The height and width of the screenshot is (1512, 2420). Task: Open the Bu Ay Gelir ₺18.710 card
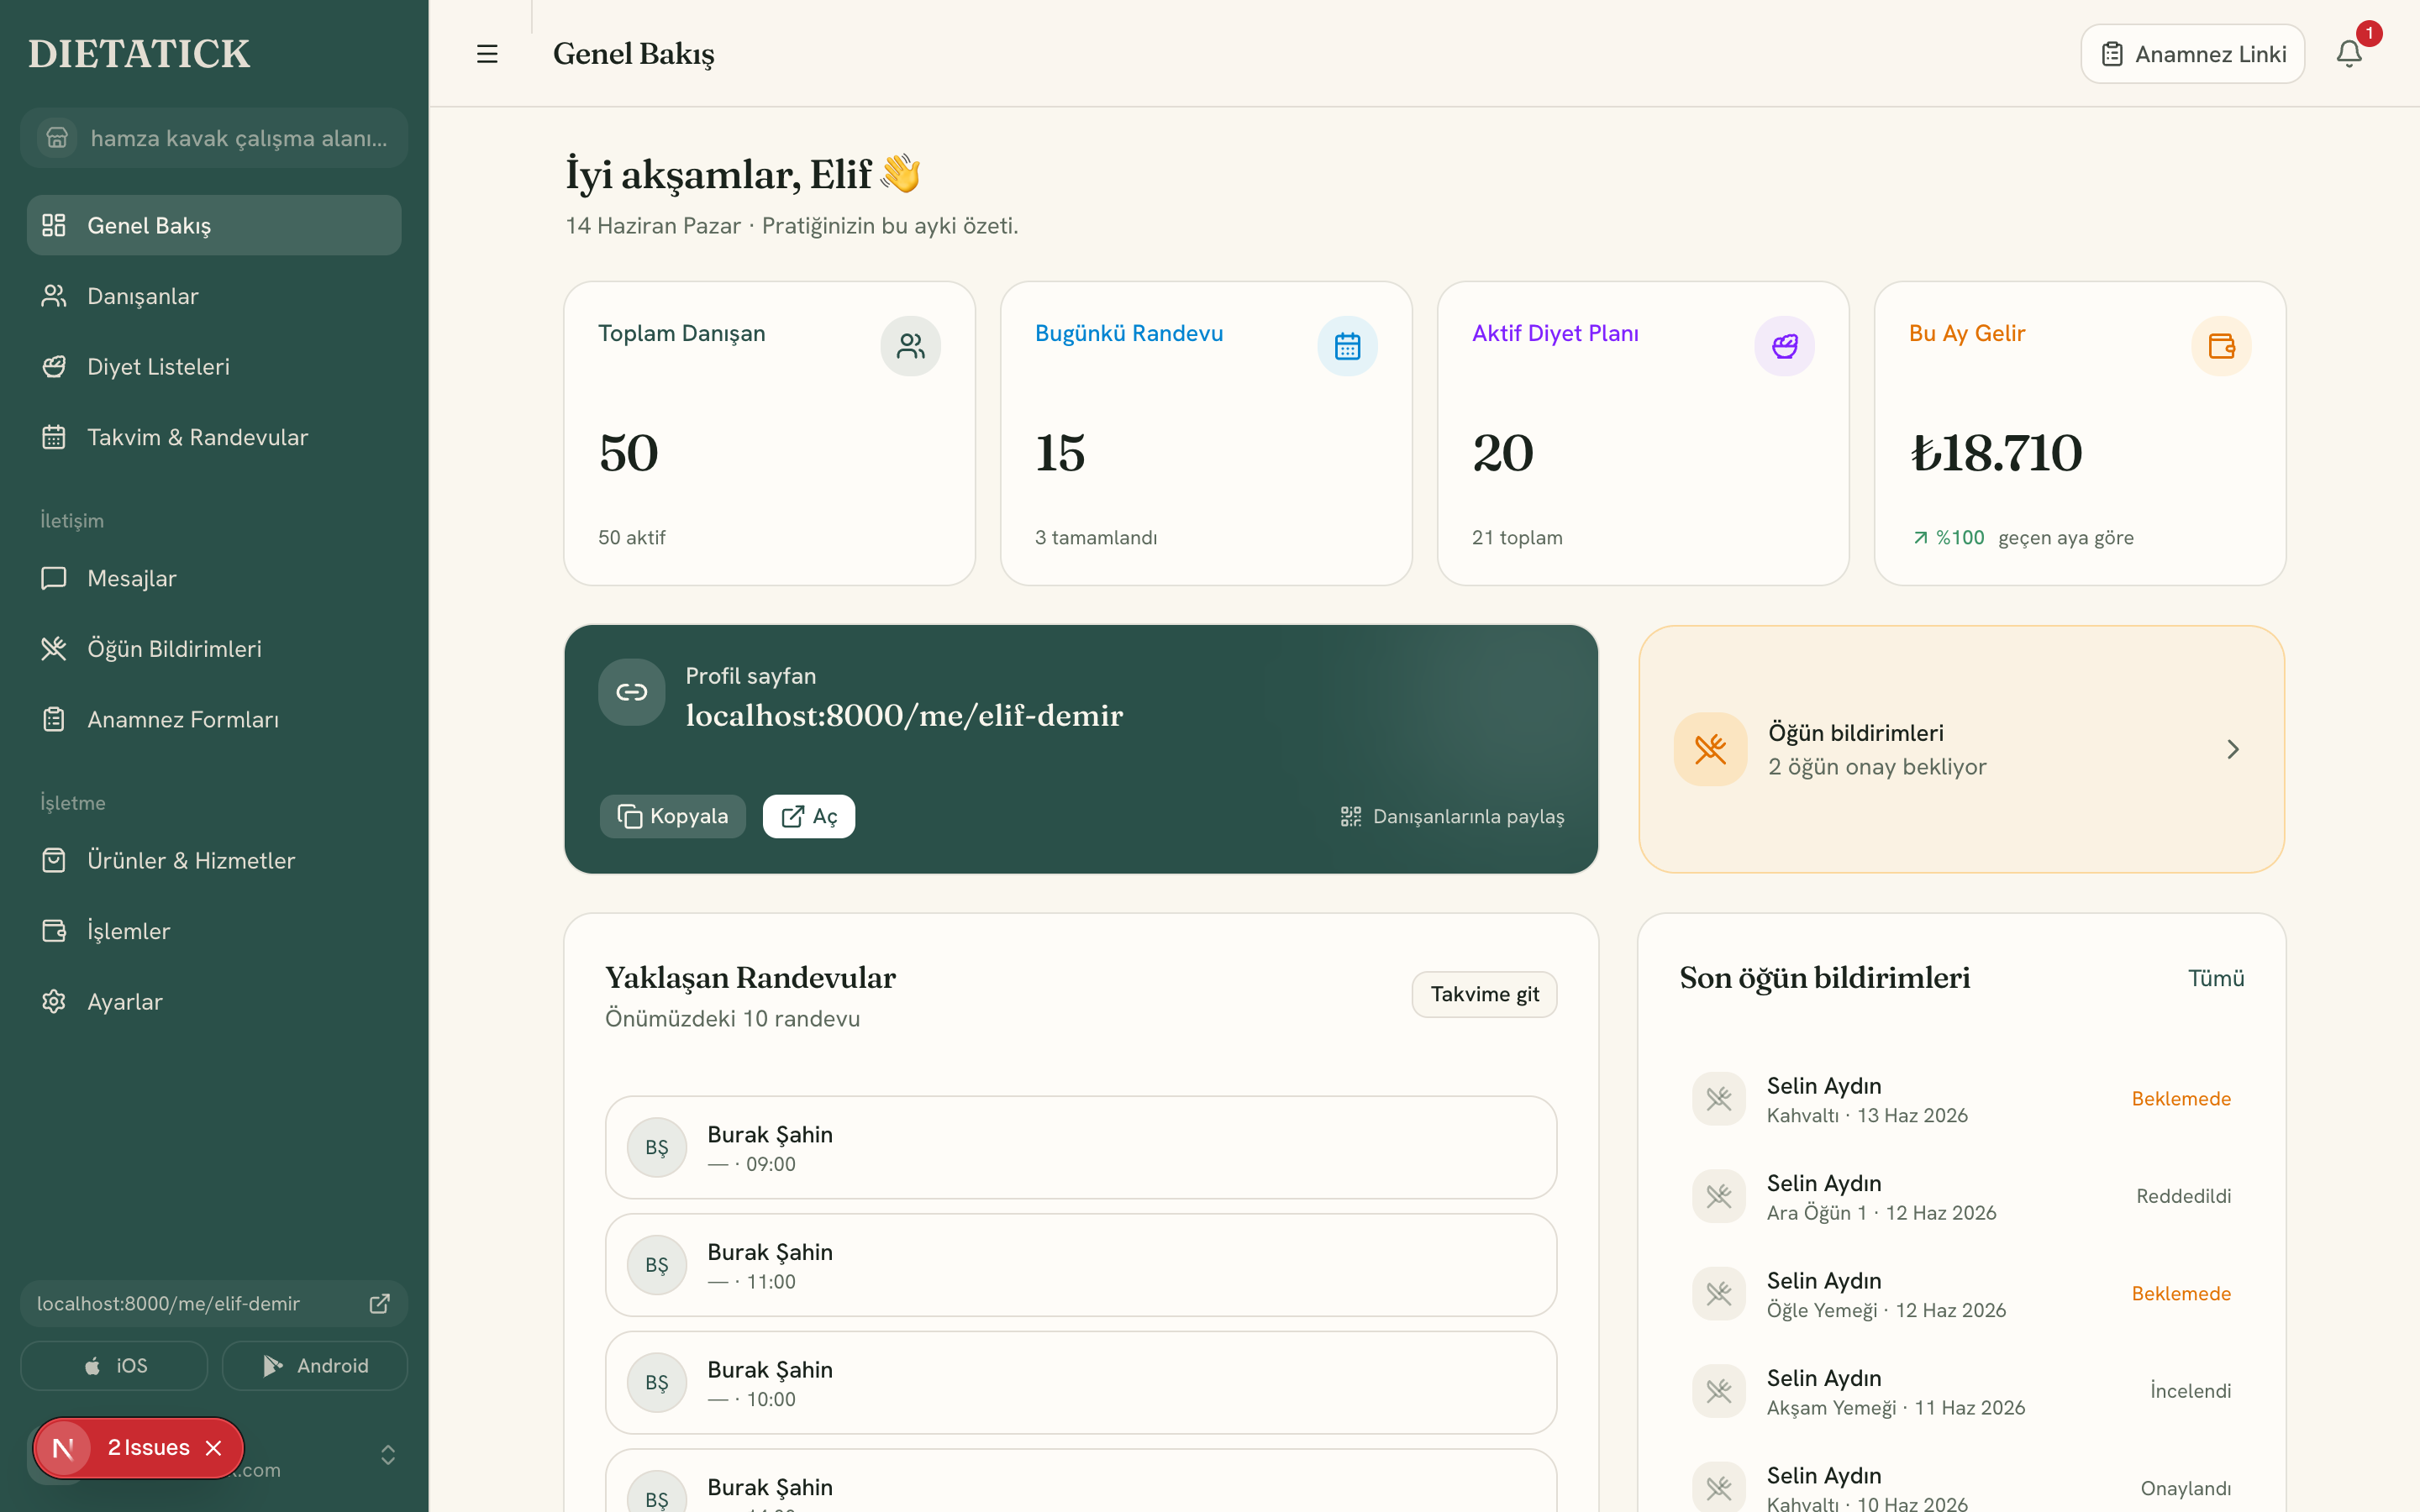pos(2080,433)
